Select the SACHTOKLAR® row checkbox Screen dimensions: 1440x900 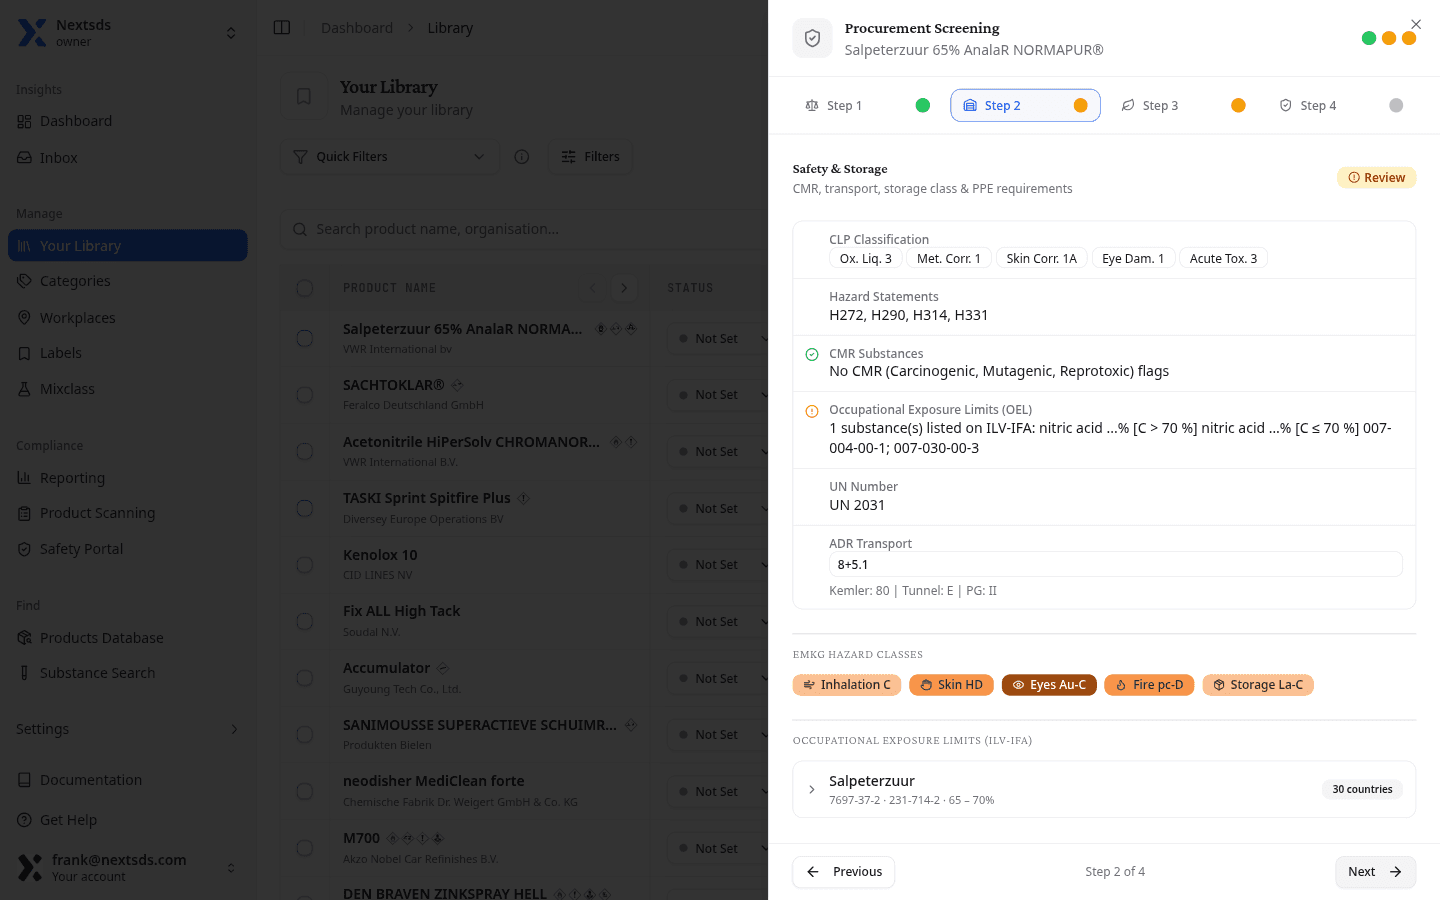(x=305, y=395)
